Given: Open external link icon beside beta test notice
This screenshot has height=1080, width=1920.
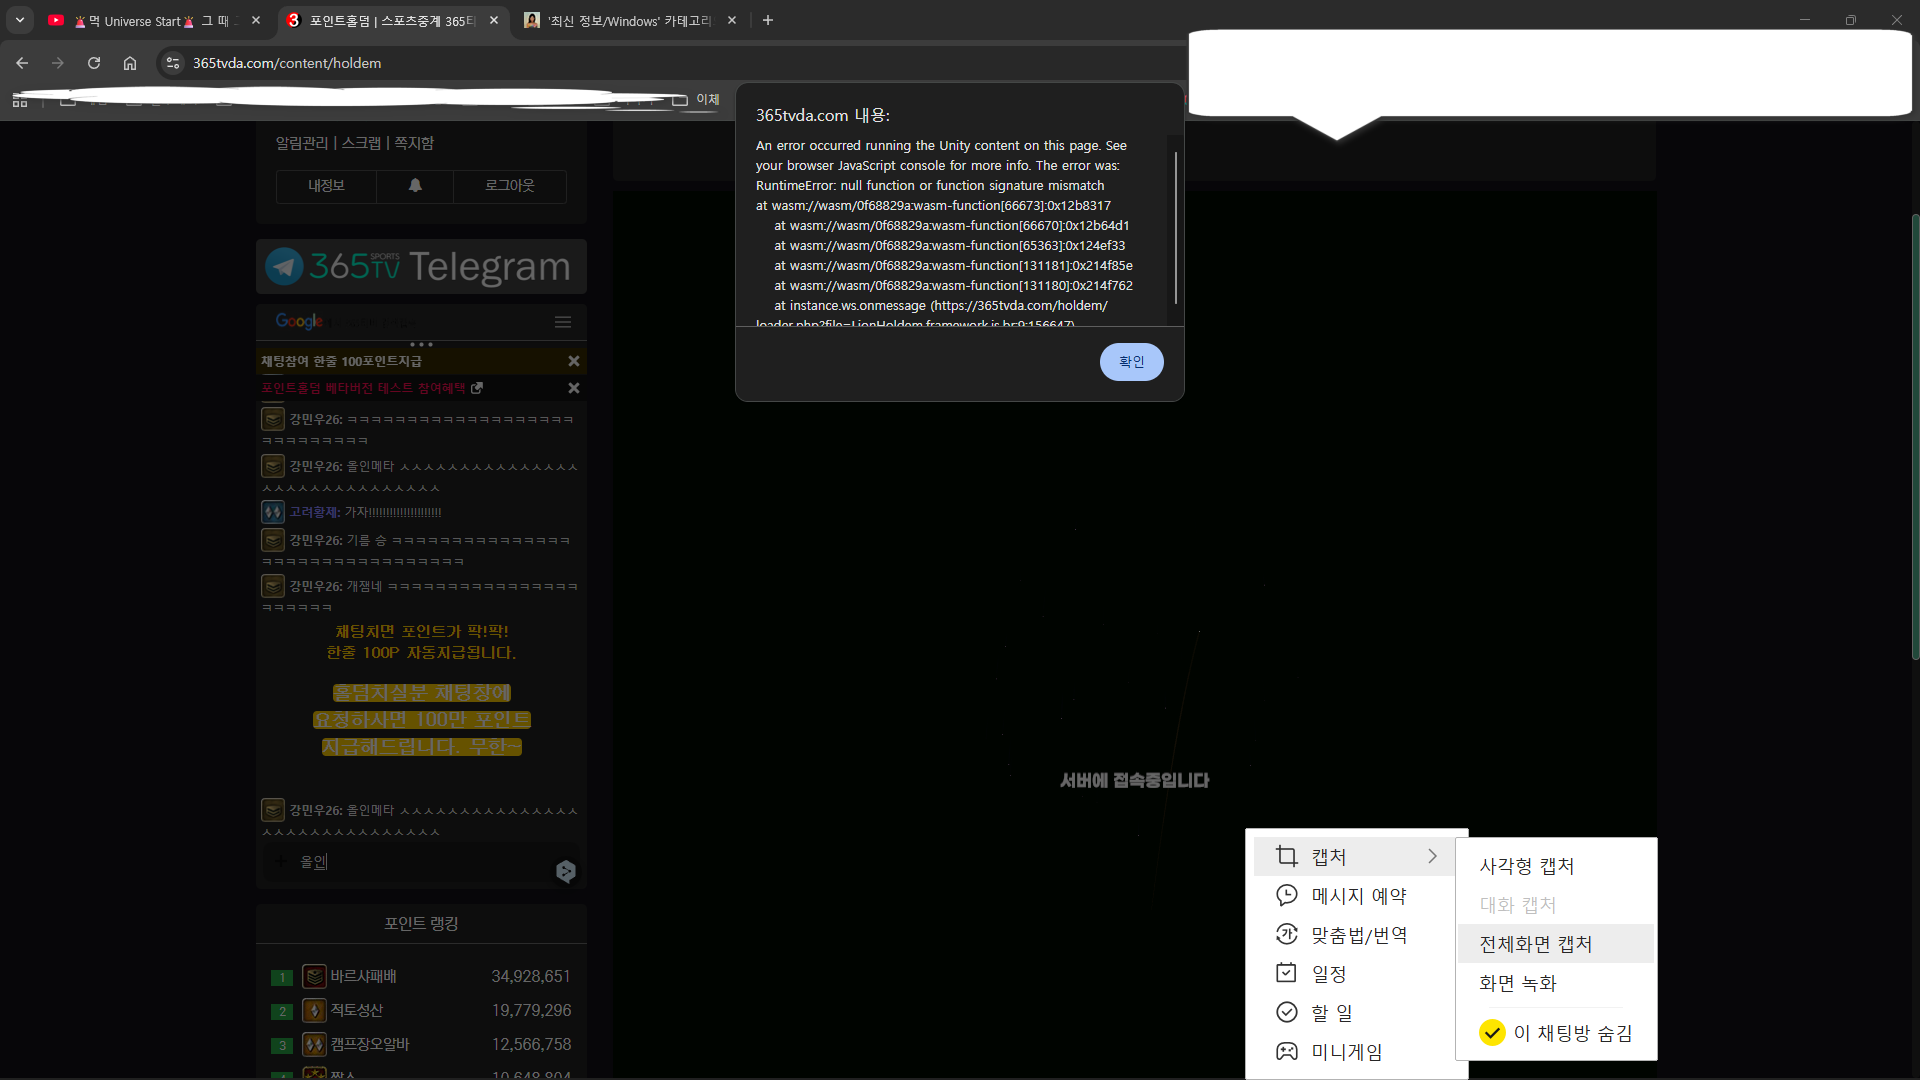Looking at the screenshot, I should click(477, 388).
